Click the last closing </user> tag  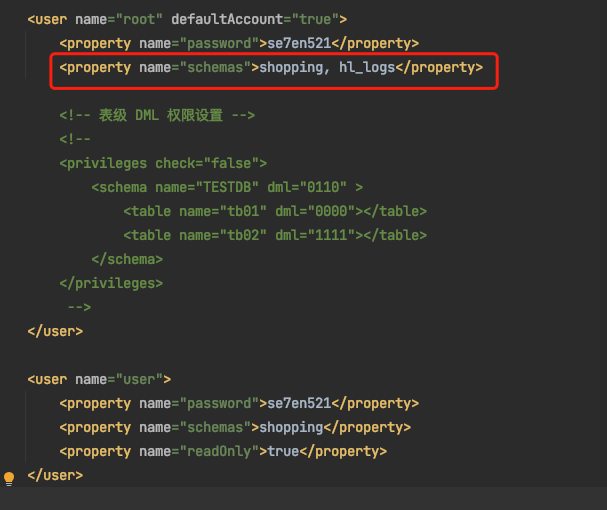(x=55, y=475)
